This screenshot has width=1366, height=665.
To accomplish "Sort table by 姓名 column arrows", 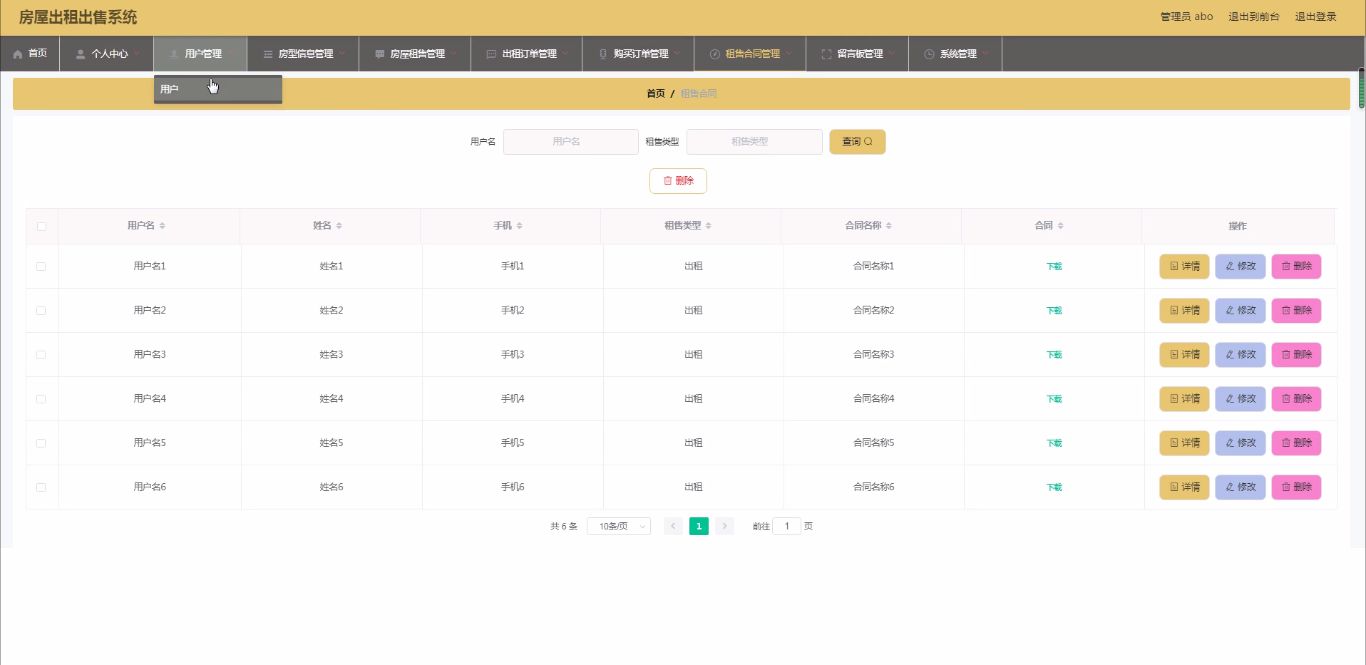I will click(339, 226).
